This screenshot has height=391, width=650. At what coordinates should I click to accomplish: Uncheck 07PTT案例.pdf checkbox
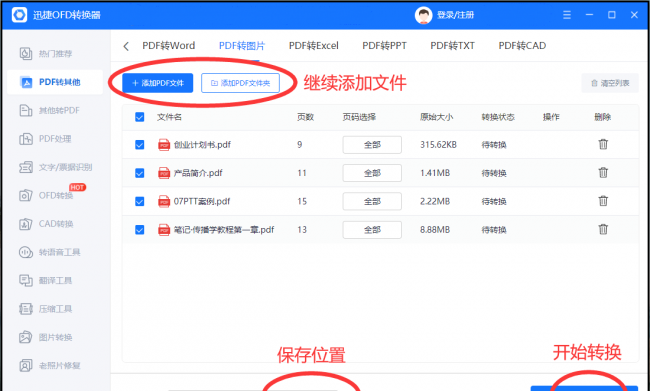tap(140, 202)
